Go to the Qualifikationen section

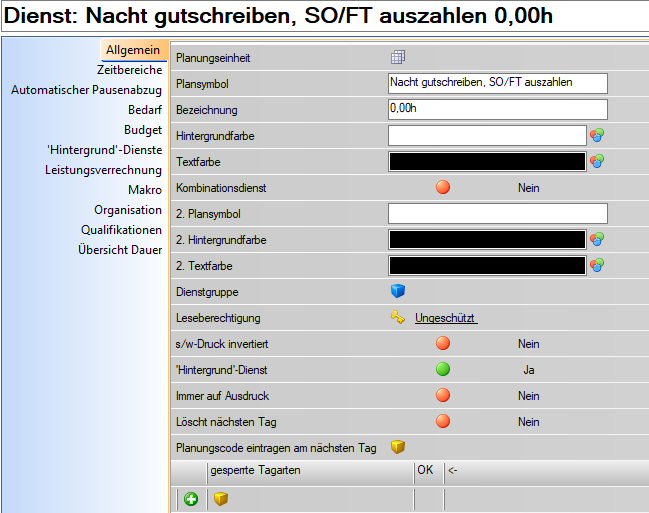point(121,230)
